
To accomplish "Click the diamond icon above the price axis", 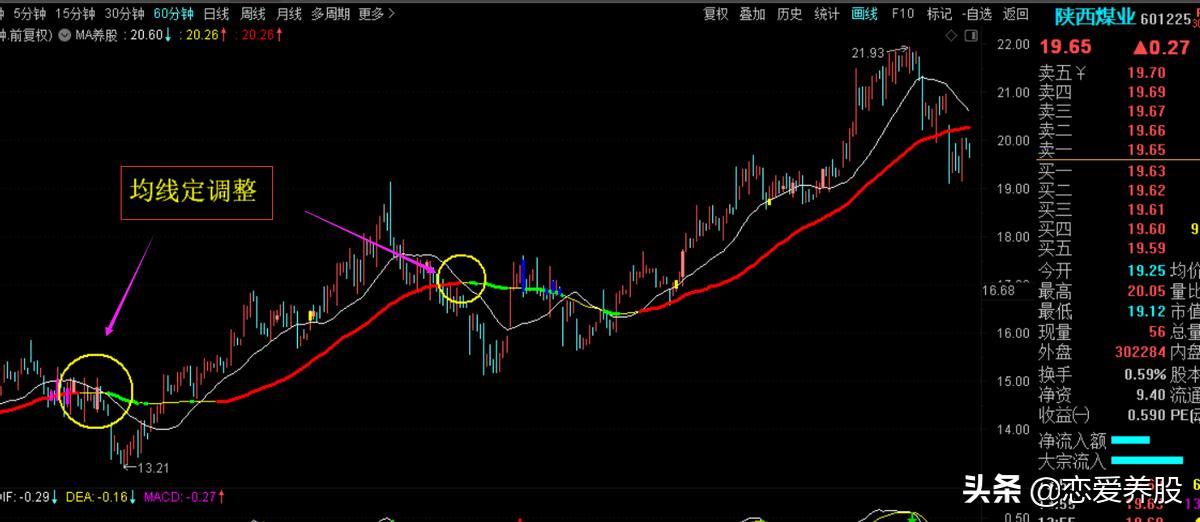I will coord(951,35).
